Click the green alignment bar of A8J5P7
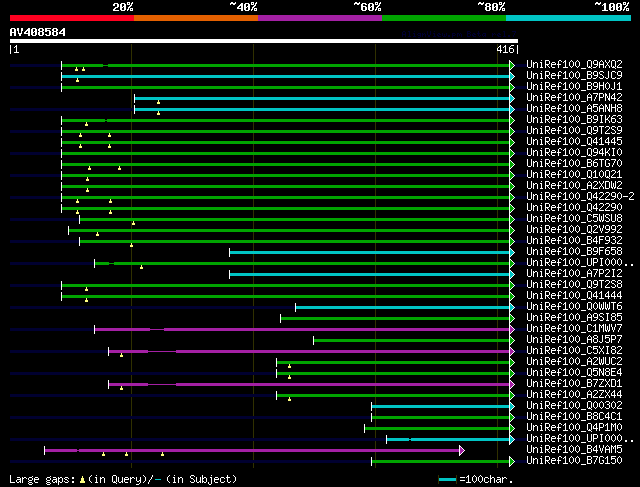This screenshot has width=640, height=487. pyautogui.click(x=411, y=340)
